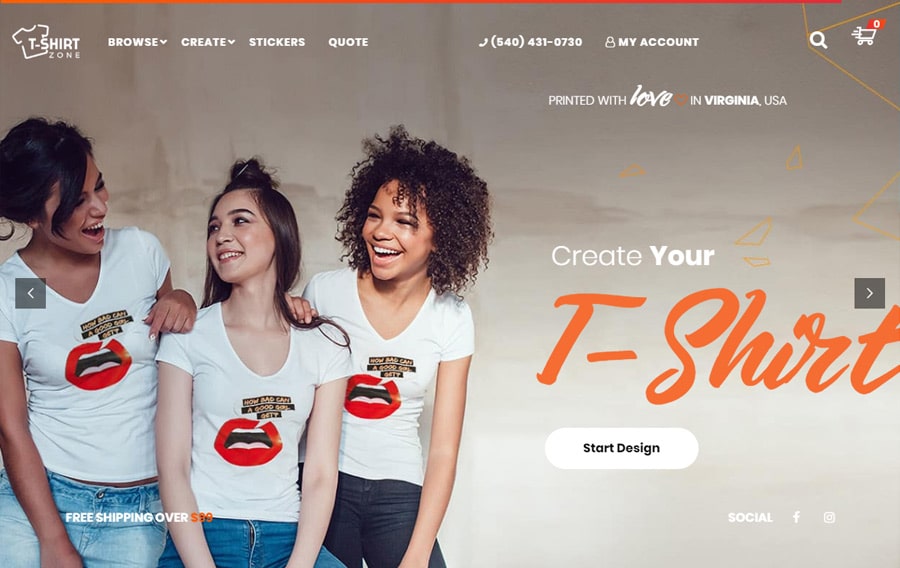900x568 pixels.
Task: Go to the previous slide arrow
Action: click(x=30, y=293)
